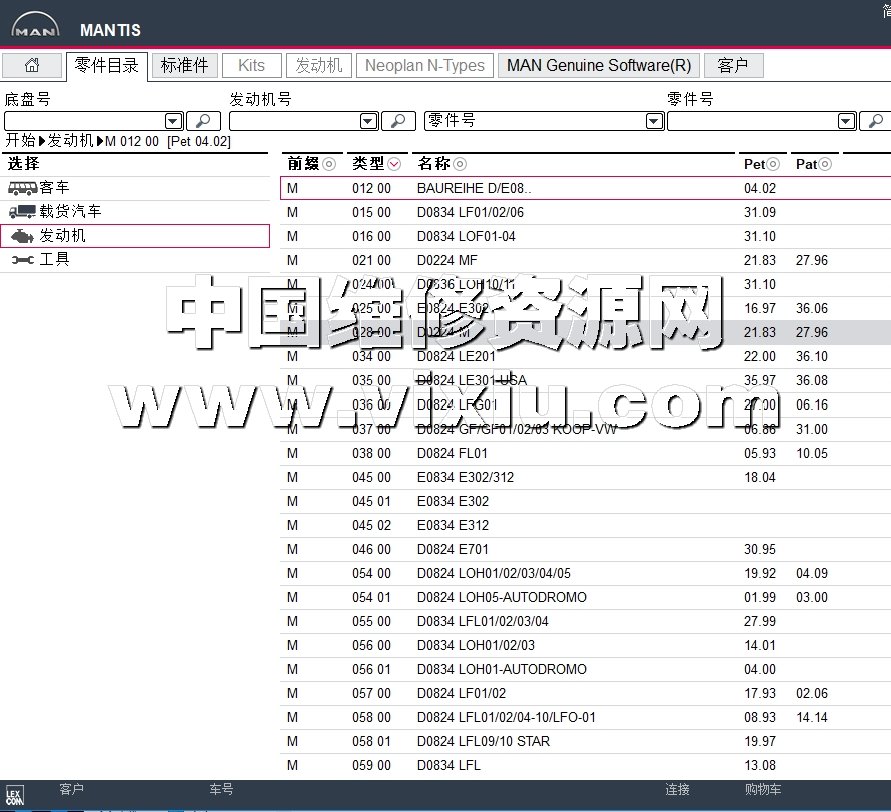891x812 pixels.
Task: Click the search magnifier next to 底盘号
Action: (203, 121)
